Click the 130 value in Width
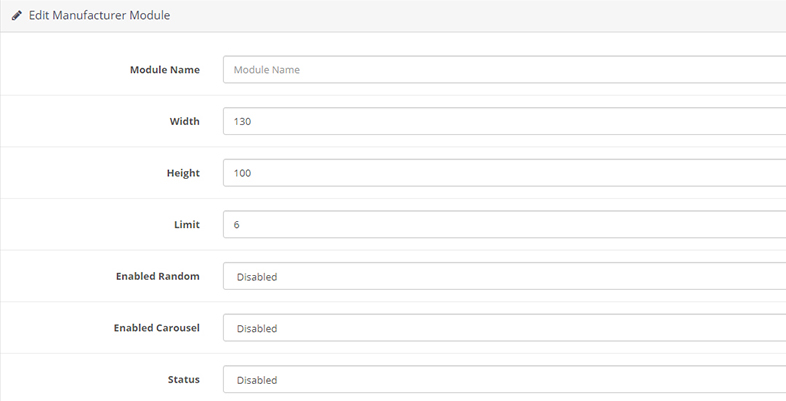Image resolution: width=786 pixels, height=401 pixels. click(x=242, y=122)
